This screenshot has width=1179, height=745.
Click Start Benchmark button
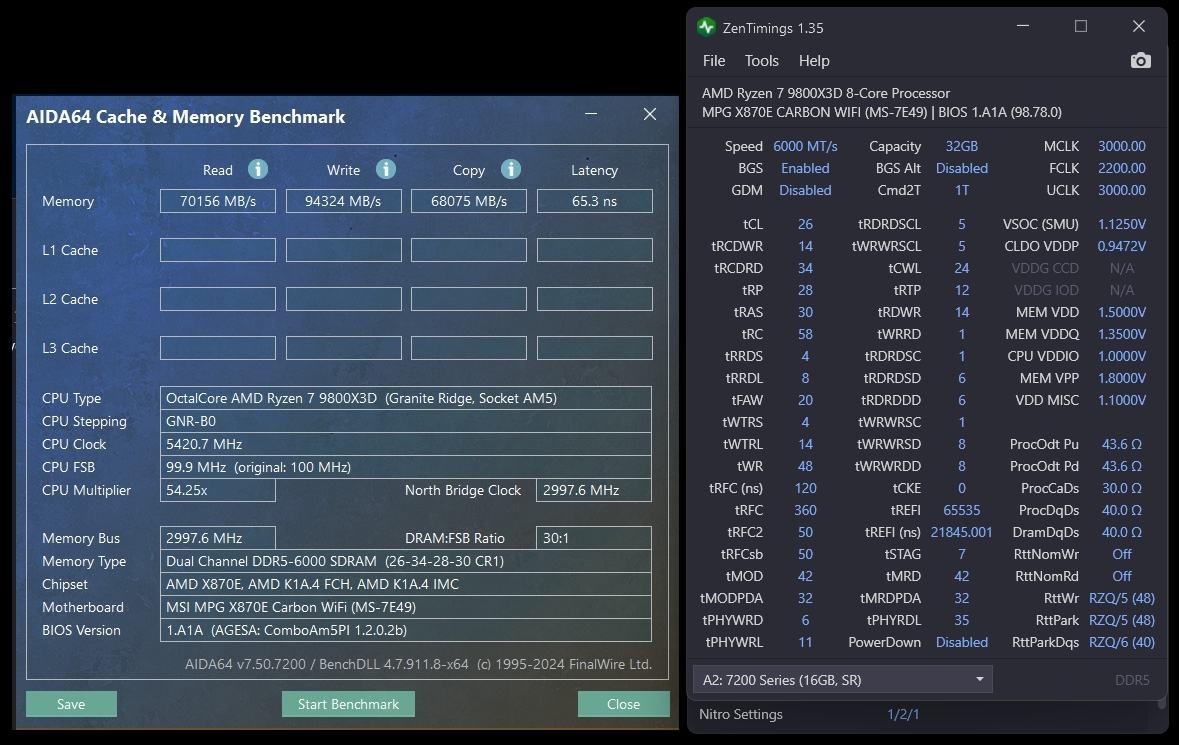coord(348,704)
